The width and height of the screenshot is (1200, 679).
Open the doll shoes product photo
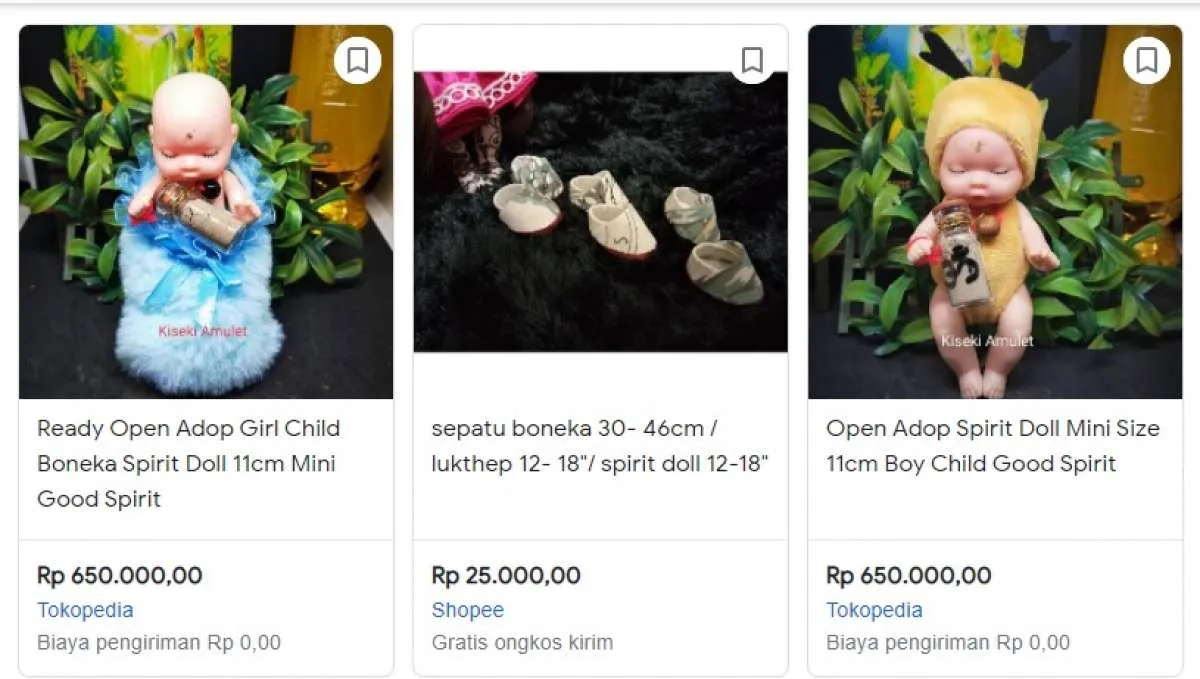[x=600, y=212]
